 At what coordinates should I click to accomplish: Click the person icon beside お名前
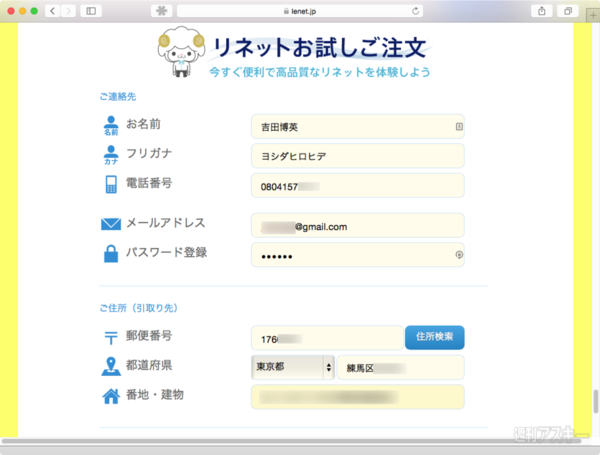click(x=111, y=126)
